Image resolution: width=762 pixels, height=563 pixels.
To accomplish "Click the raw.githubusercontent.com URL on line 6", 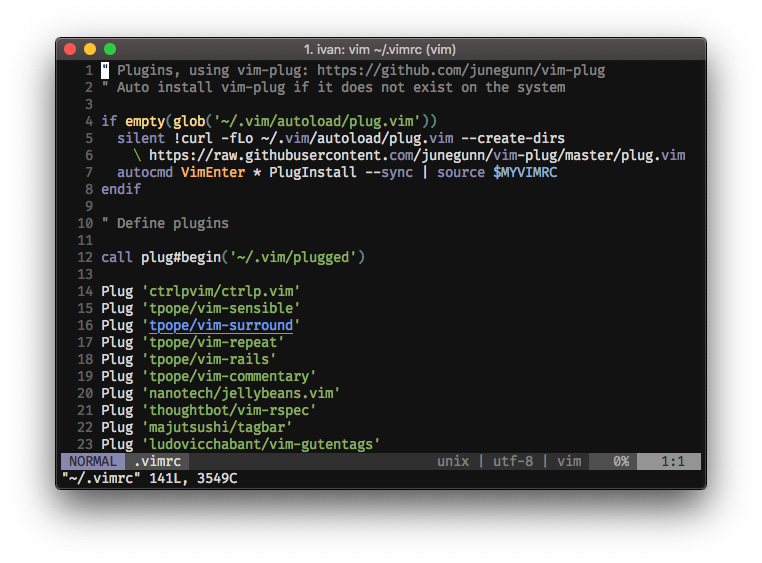I will click(417, 155).
